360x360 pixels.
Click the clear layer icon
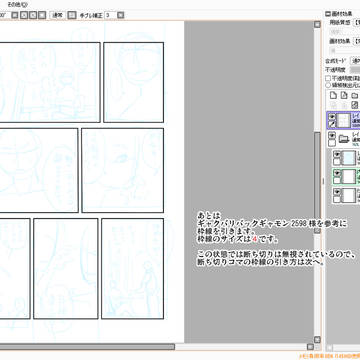(x=355, y=105)
